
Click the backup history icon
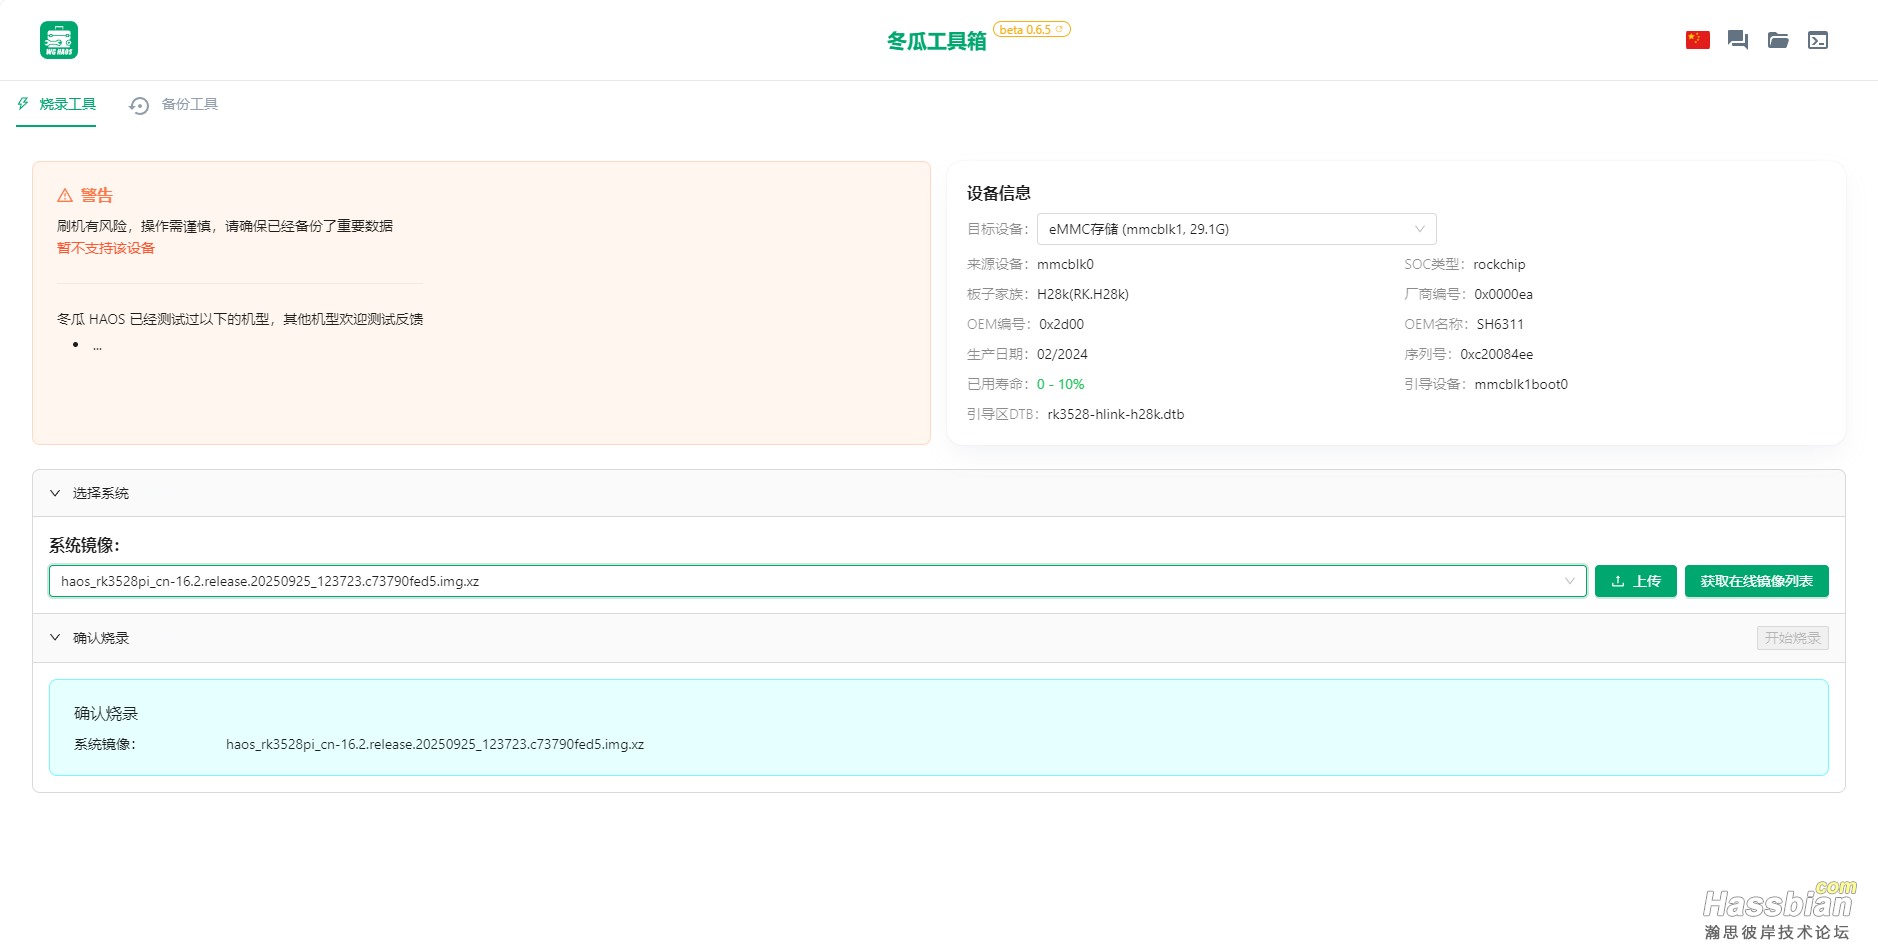[139, 105]
